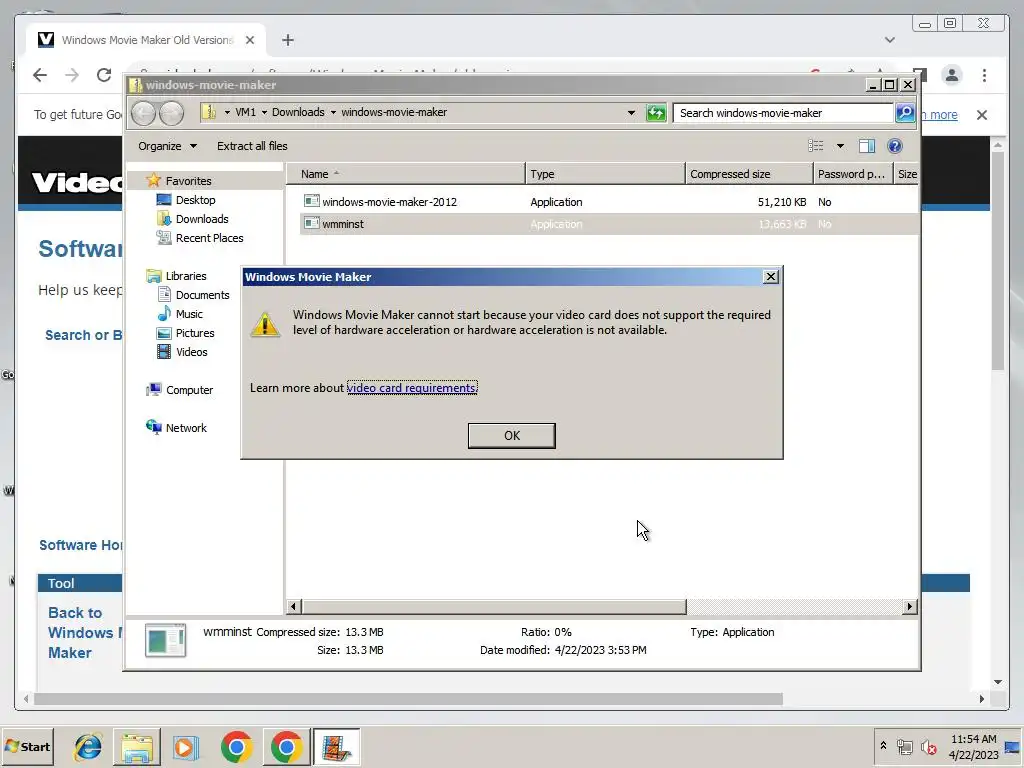Open Windows Media Player from taskbar

click(x=185, y=747)
